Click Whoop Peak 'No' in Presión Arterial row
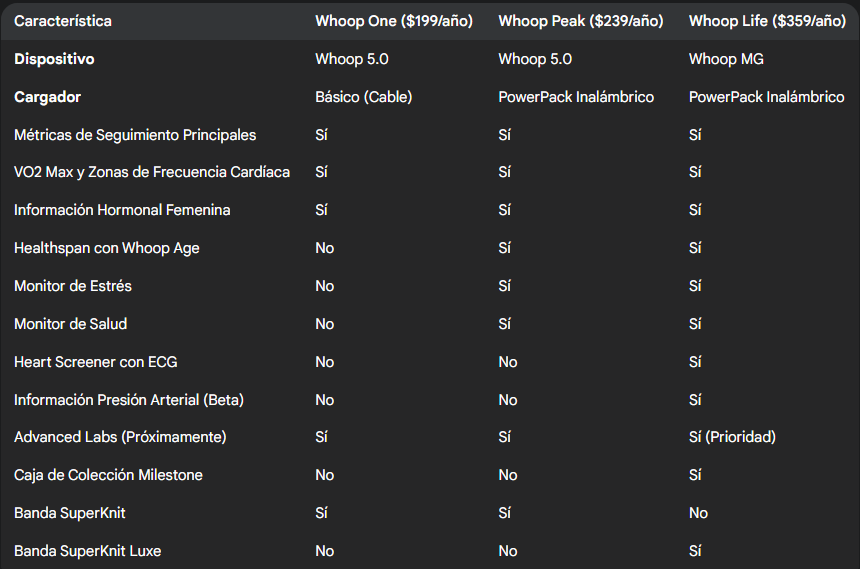This screenshot has height=569, width=860. coord(508,400)
